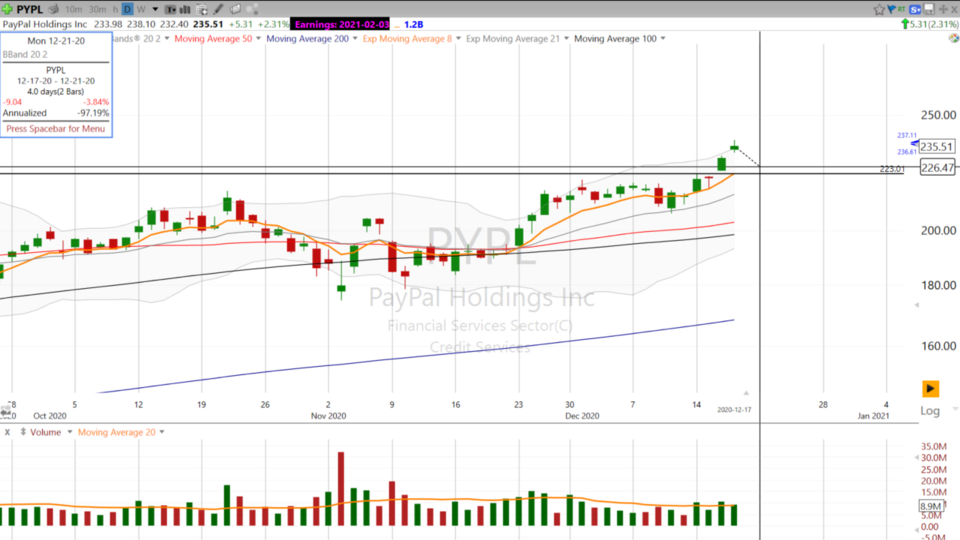Toggle the RT real-time indicator
Screen dimensions: 960x540
901,9
